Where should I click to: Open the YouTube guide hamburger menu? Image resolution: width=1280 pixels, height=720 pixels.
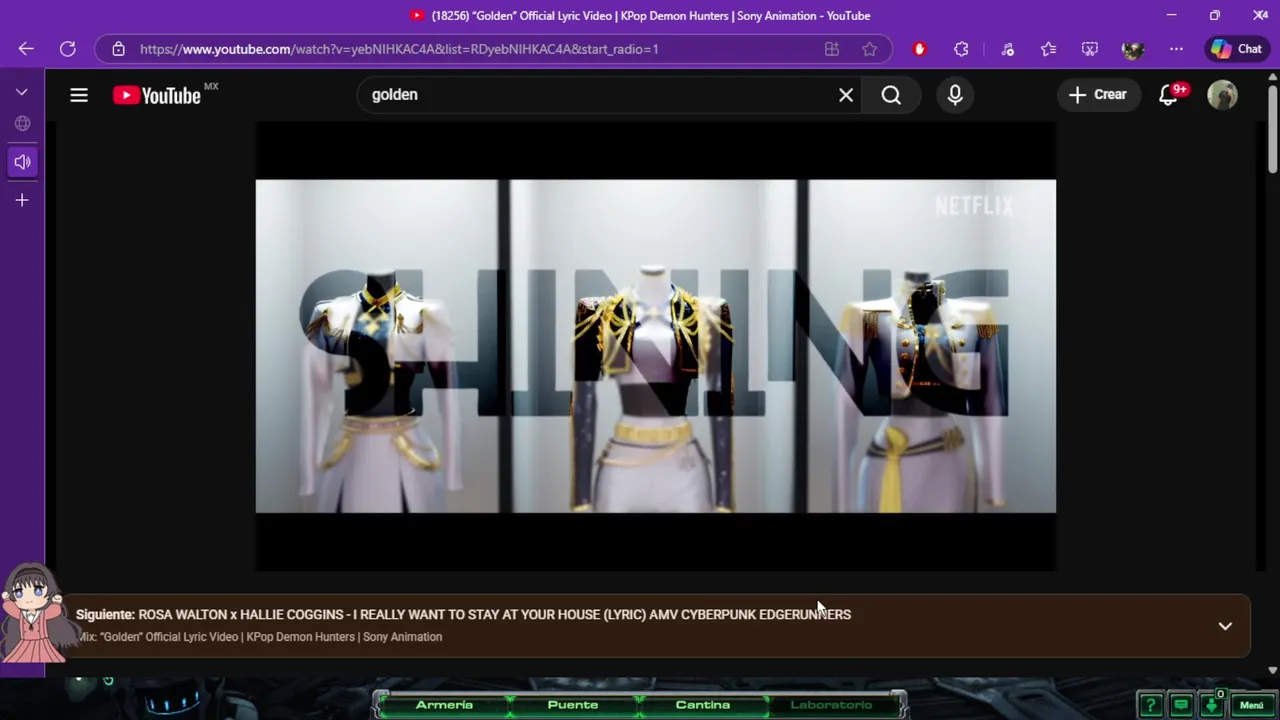[x=79, y=95]
